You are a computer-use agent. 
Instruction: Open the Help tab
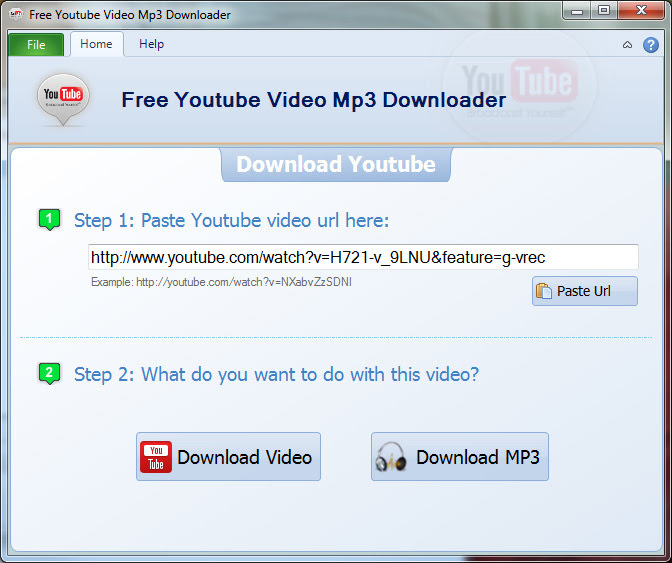pos(151,44)
